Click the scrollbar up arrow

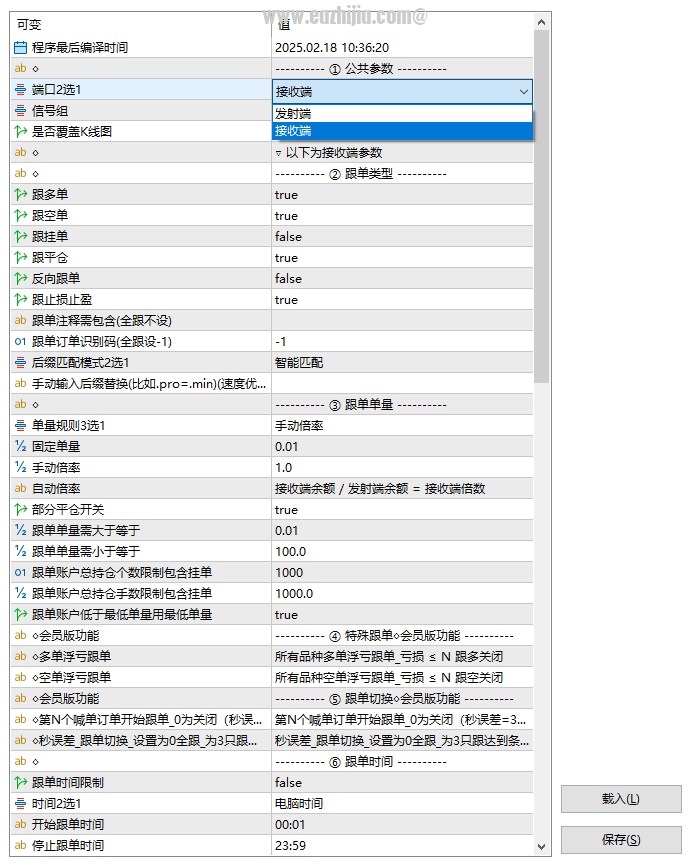click(541, 22)
